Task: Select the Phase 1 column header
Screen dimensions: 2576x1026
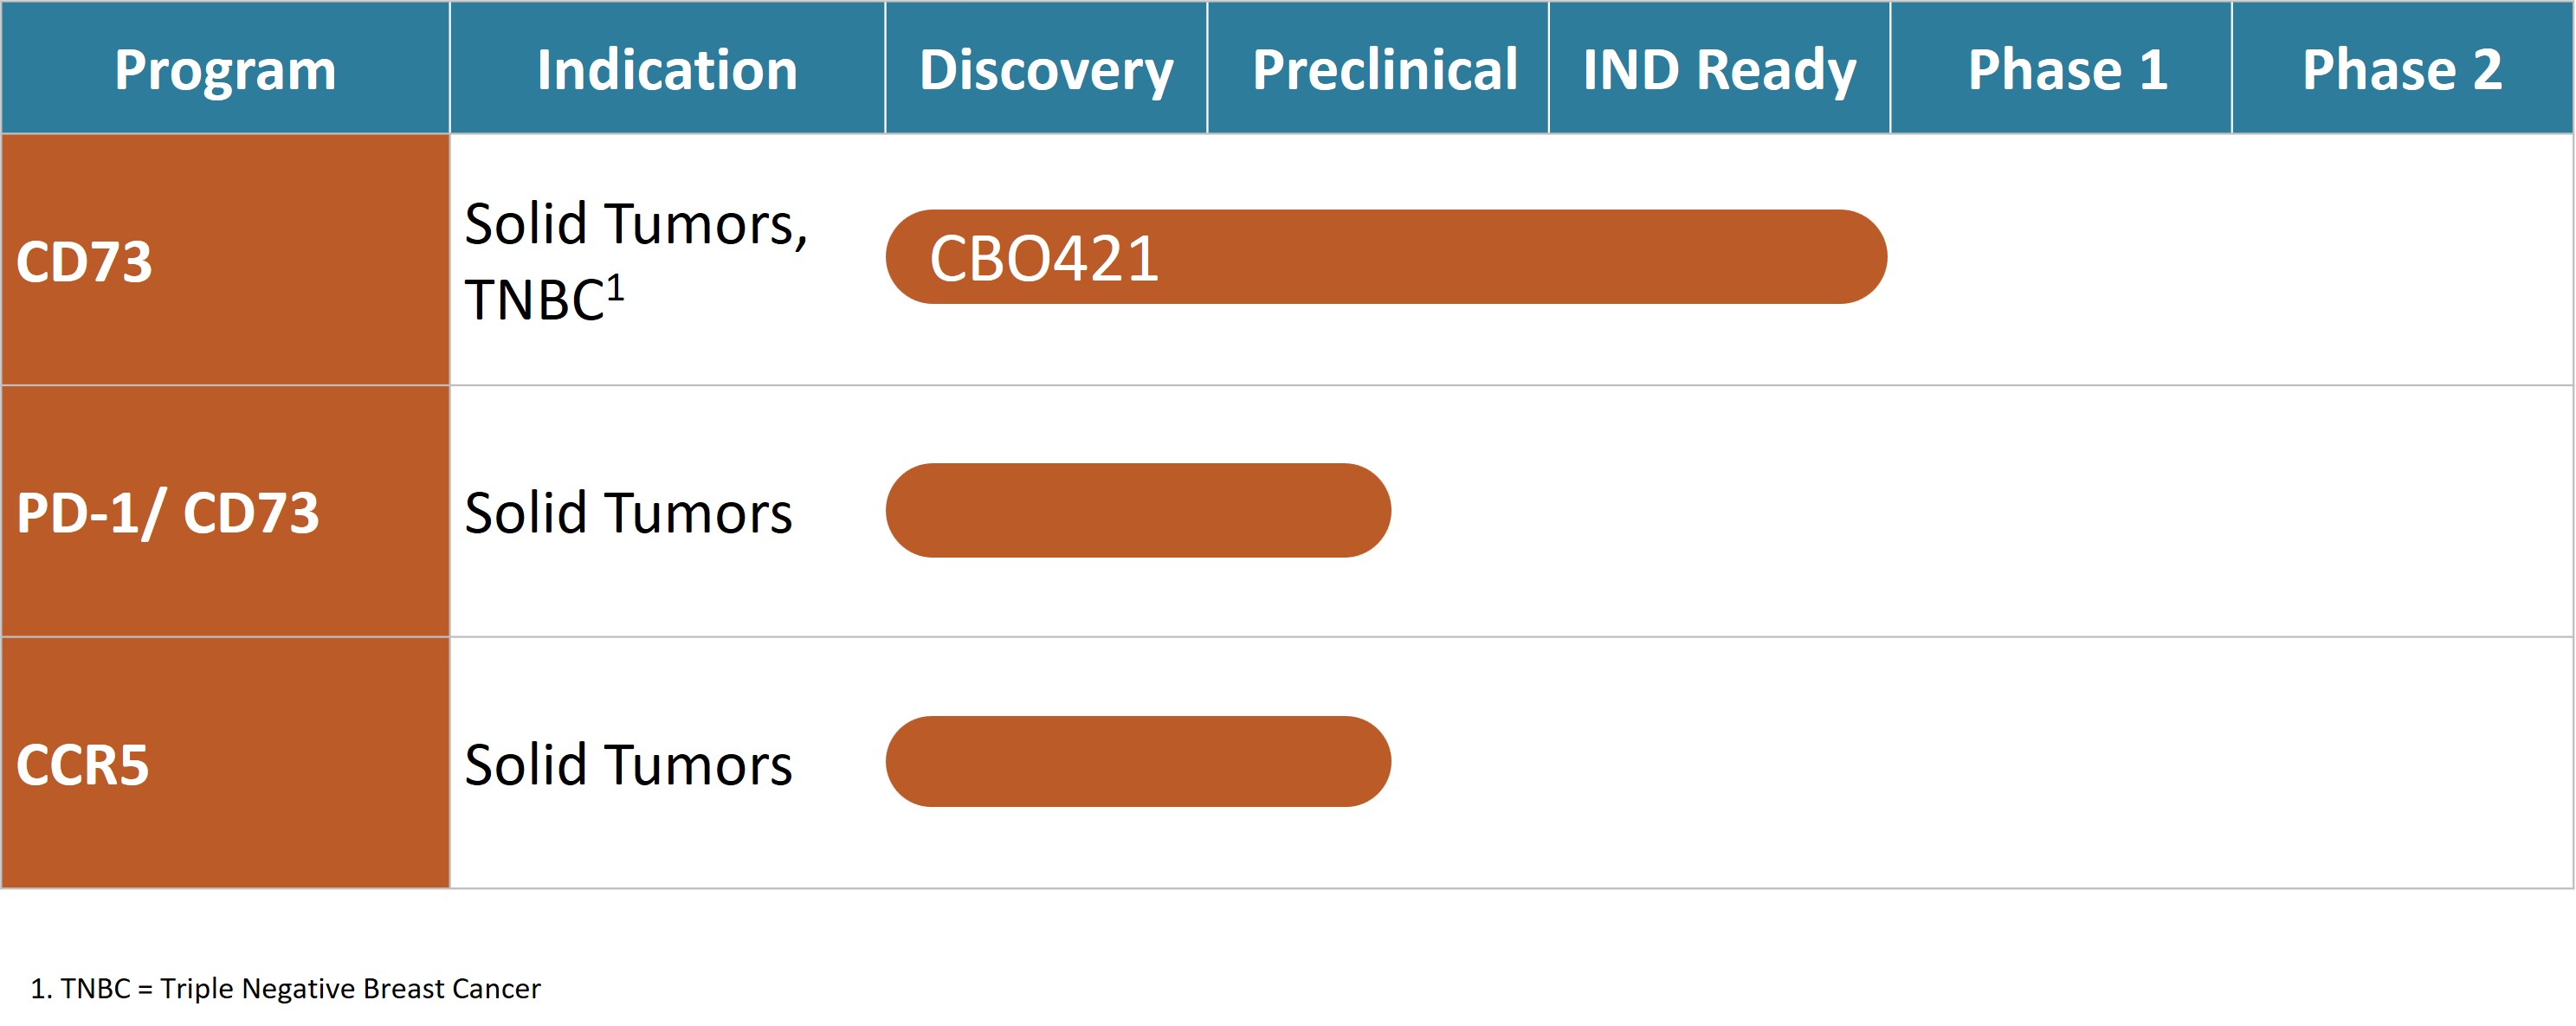Action: (2067, 69)
